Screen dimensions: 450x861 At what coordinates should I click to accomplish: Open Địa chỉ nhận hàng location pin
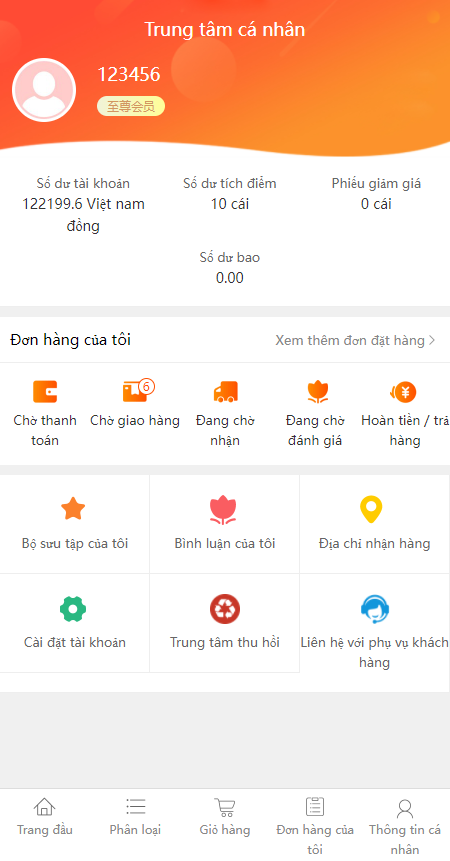point(372,509)
